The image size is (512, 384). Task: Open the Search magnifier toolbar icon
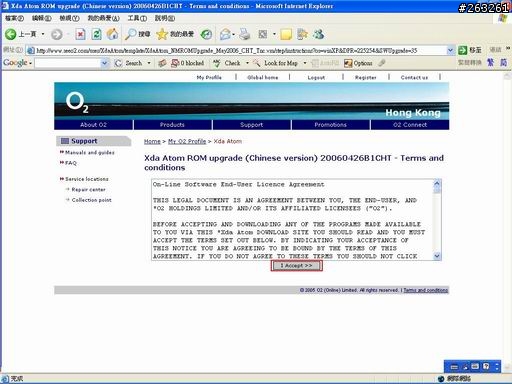pyautogui.click(x=130, y=34)
